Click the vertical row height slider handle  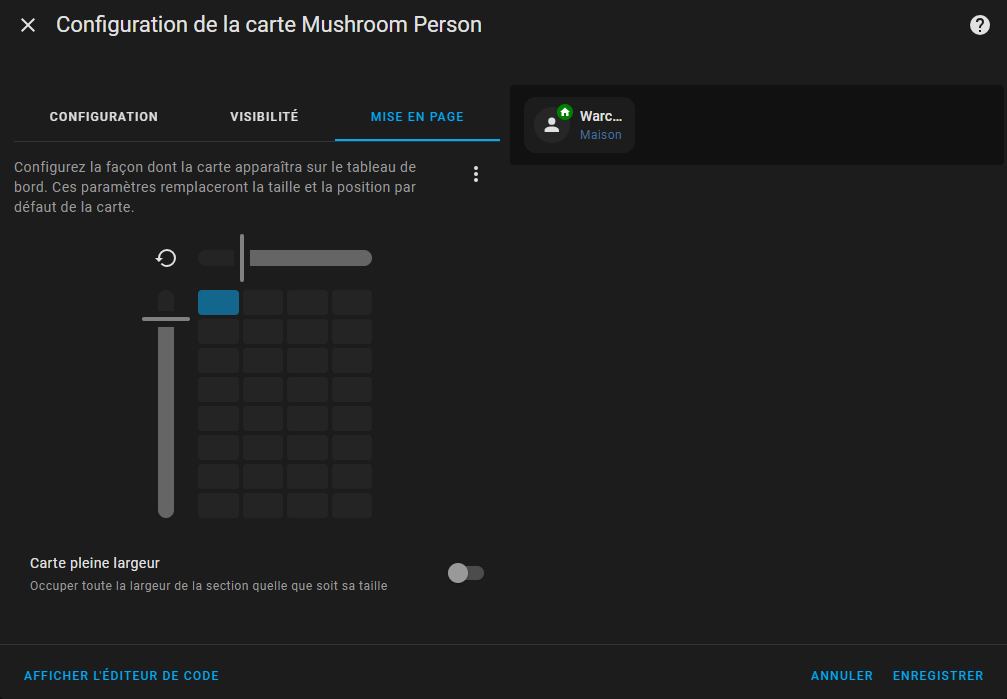(166, 319)
